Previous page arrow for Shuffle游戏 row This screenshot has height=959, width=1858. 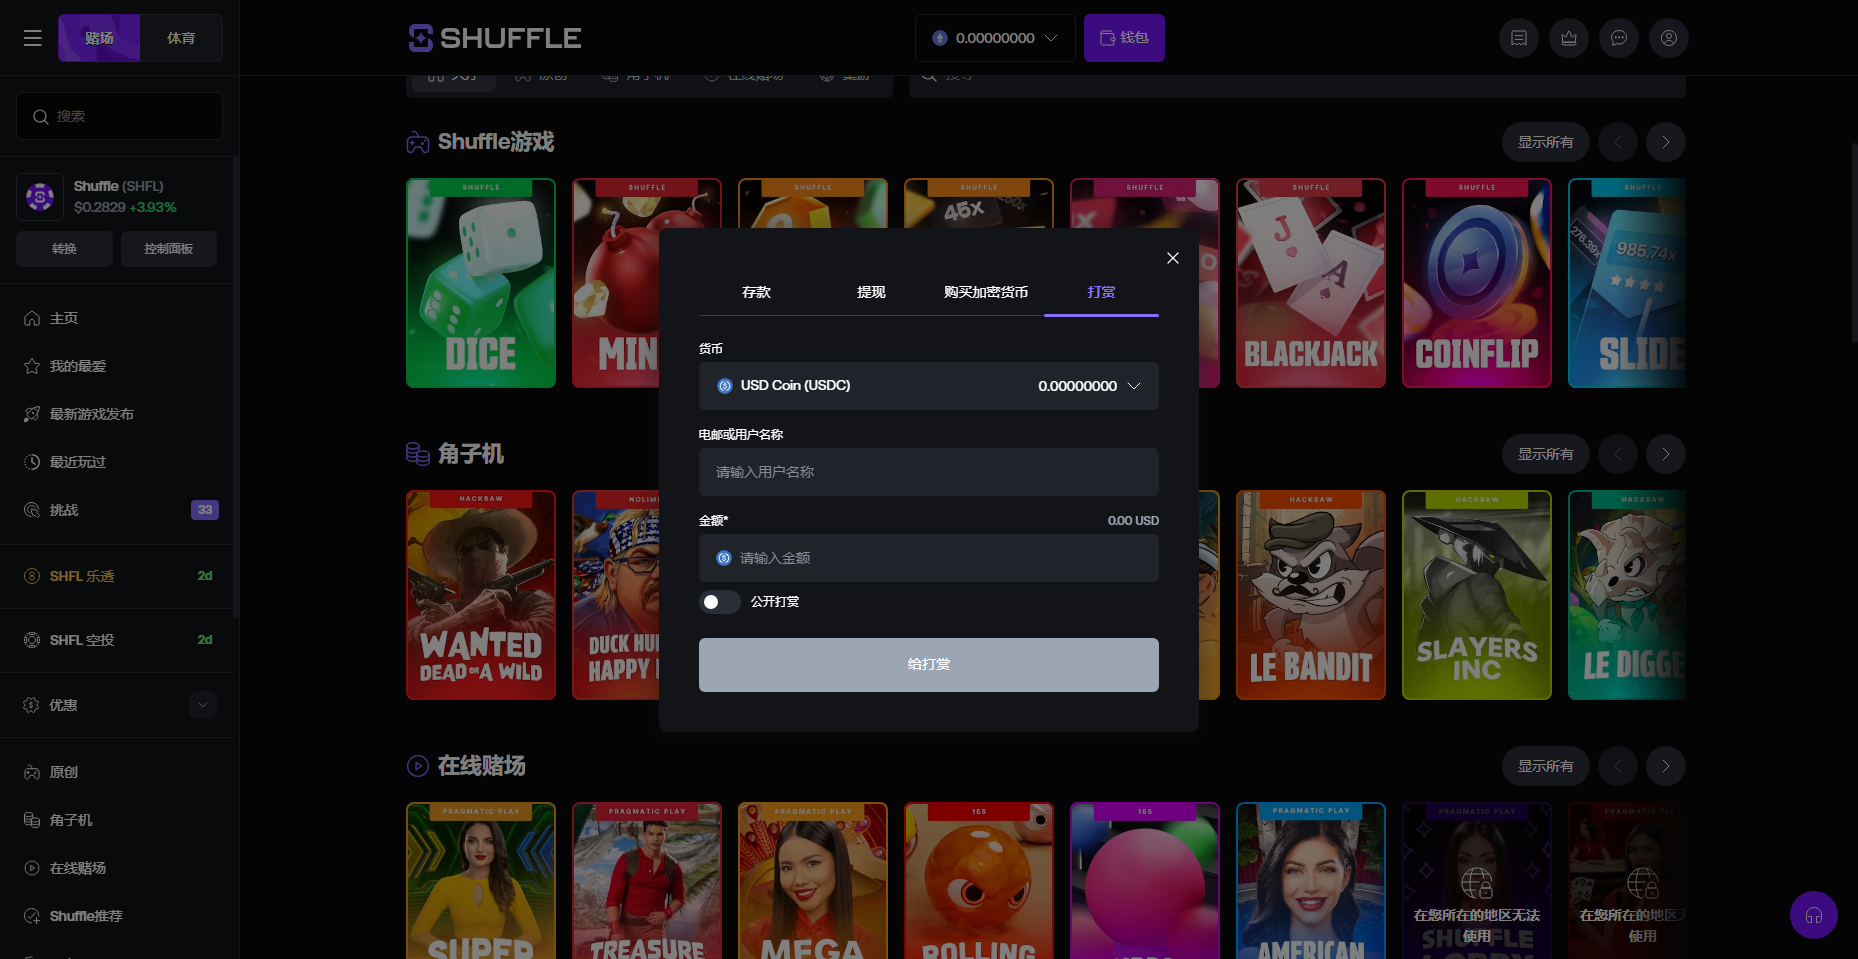pos(1618,142)
